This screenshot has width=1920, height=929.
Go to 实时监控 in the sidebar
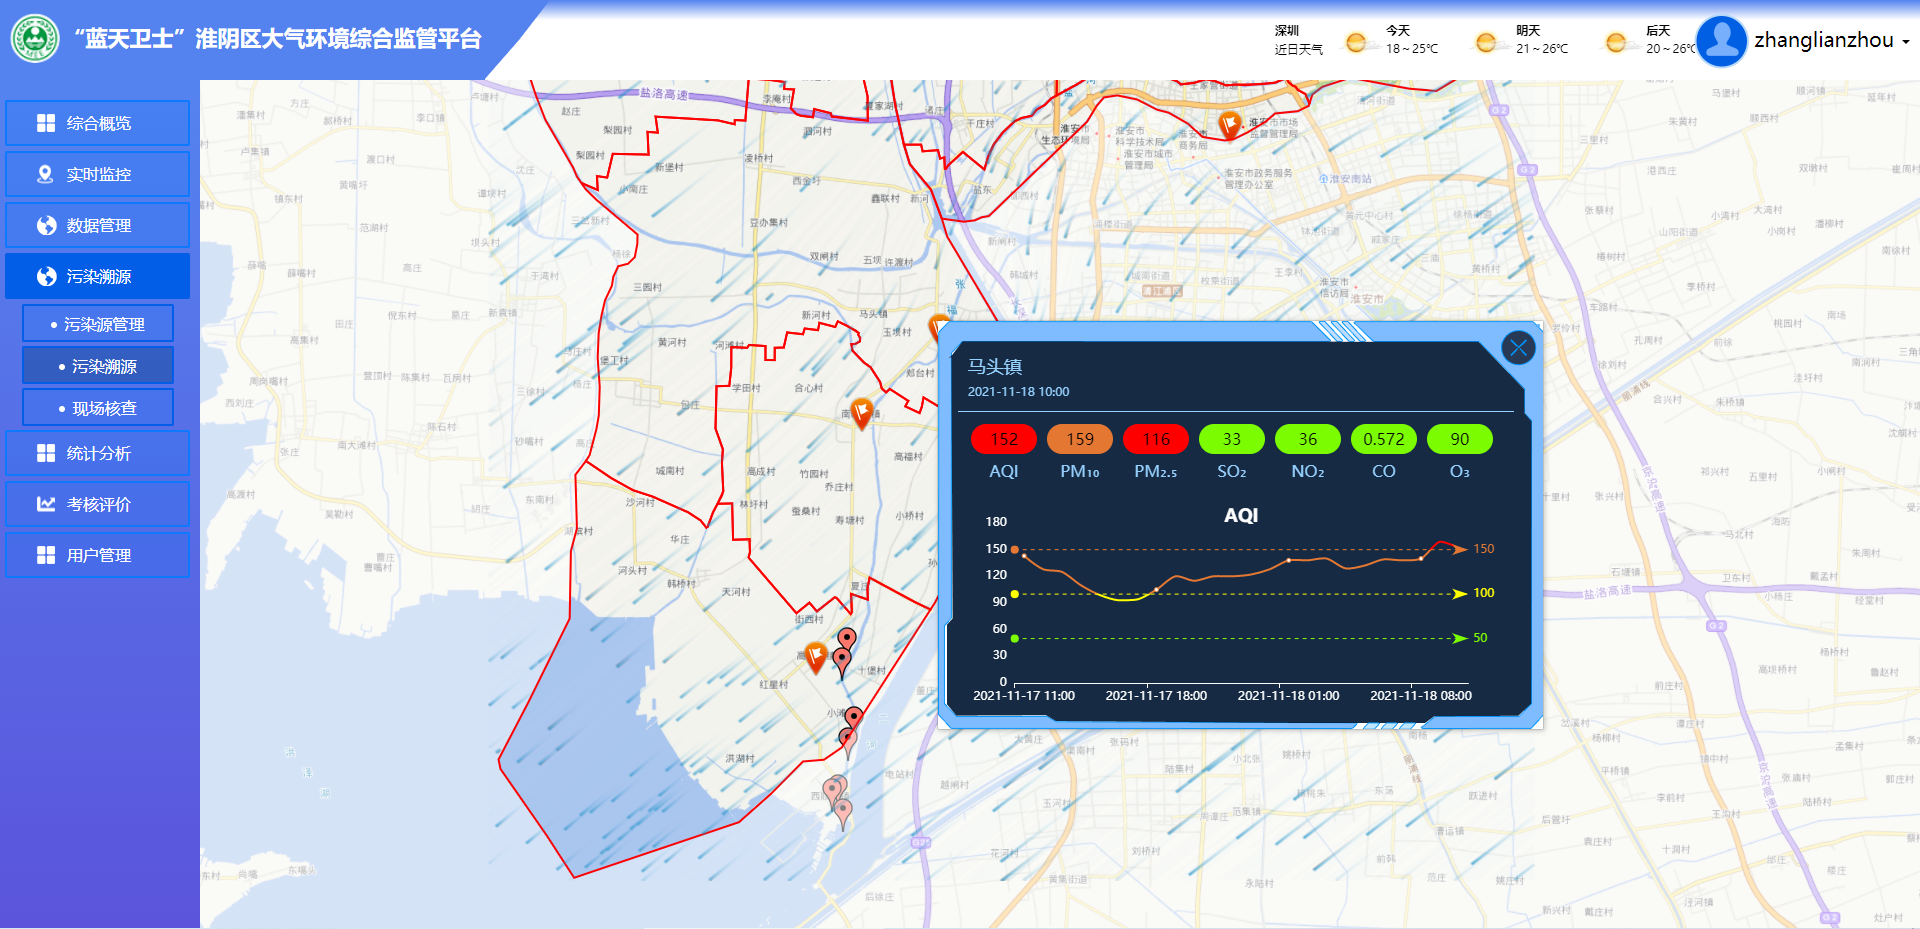tap(97, 174)
